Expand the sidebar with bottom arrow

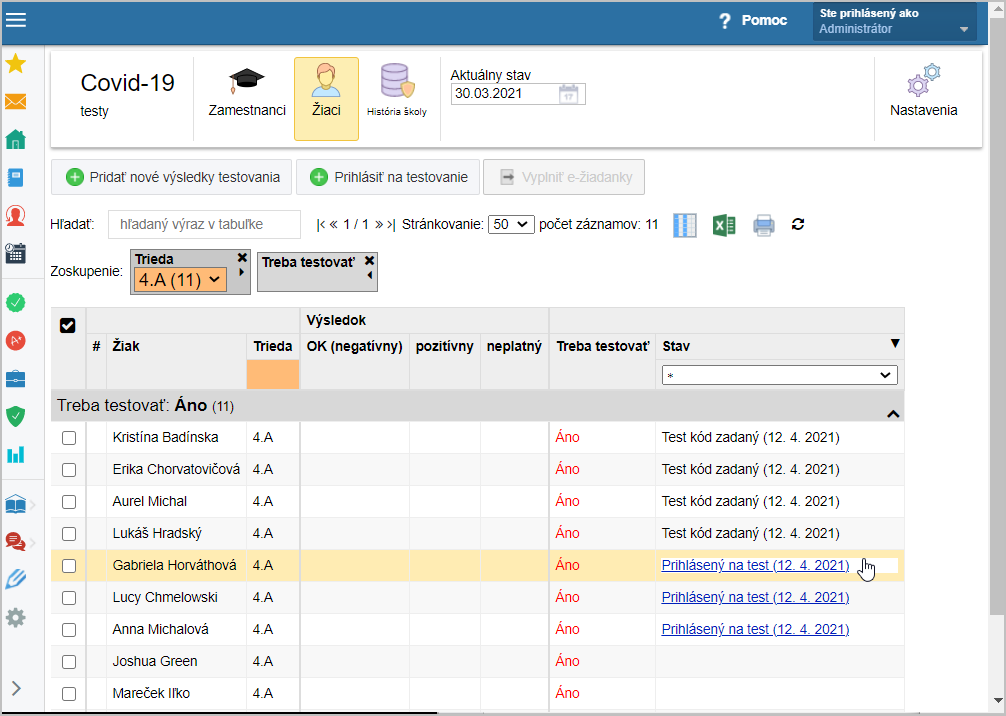(x=17, y=688)
